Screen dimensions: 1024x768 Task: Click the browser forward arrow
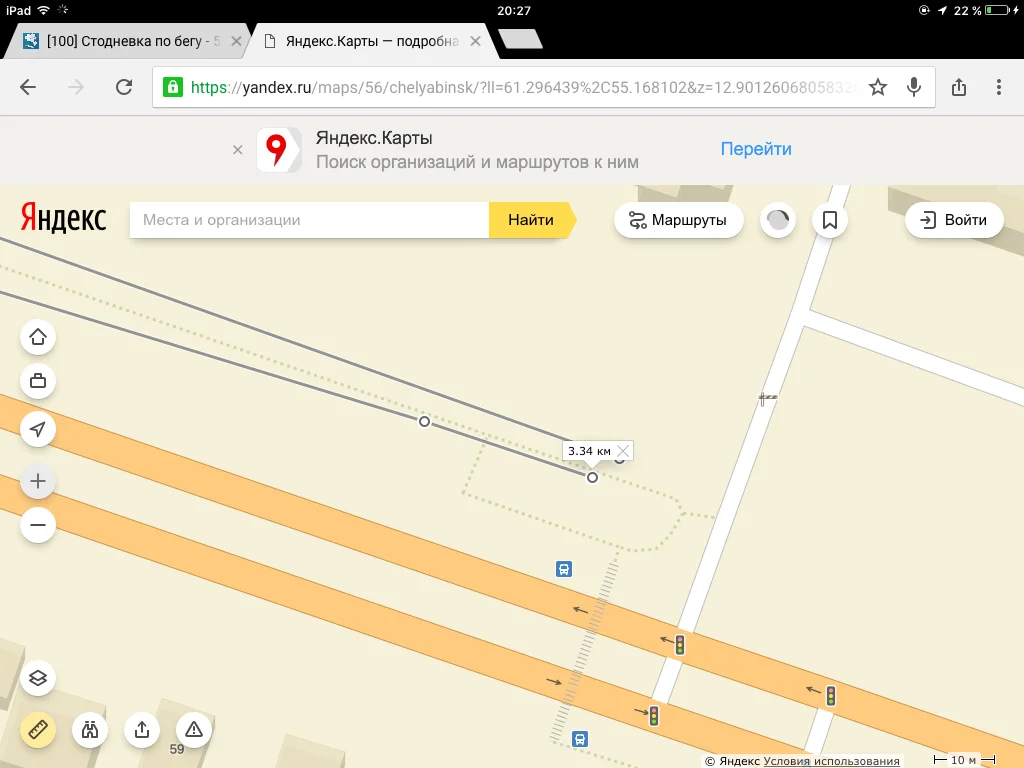coord(76,87)
